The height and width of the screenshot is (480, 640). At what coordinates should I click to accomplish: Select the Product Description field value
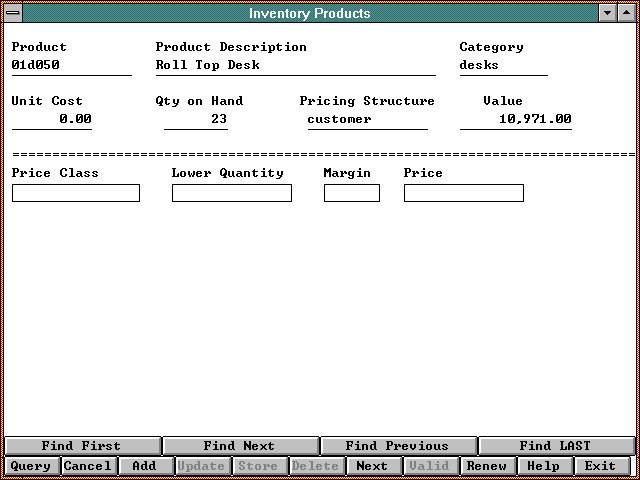click(x=295, y=66)
